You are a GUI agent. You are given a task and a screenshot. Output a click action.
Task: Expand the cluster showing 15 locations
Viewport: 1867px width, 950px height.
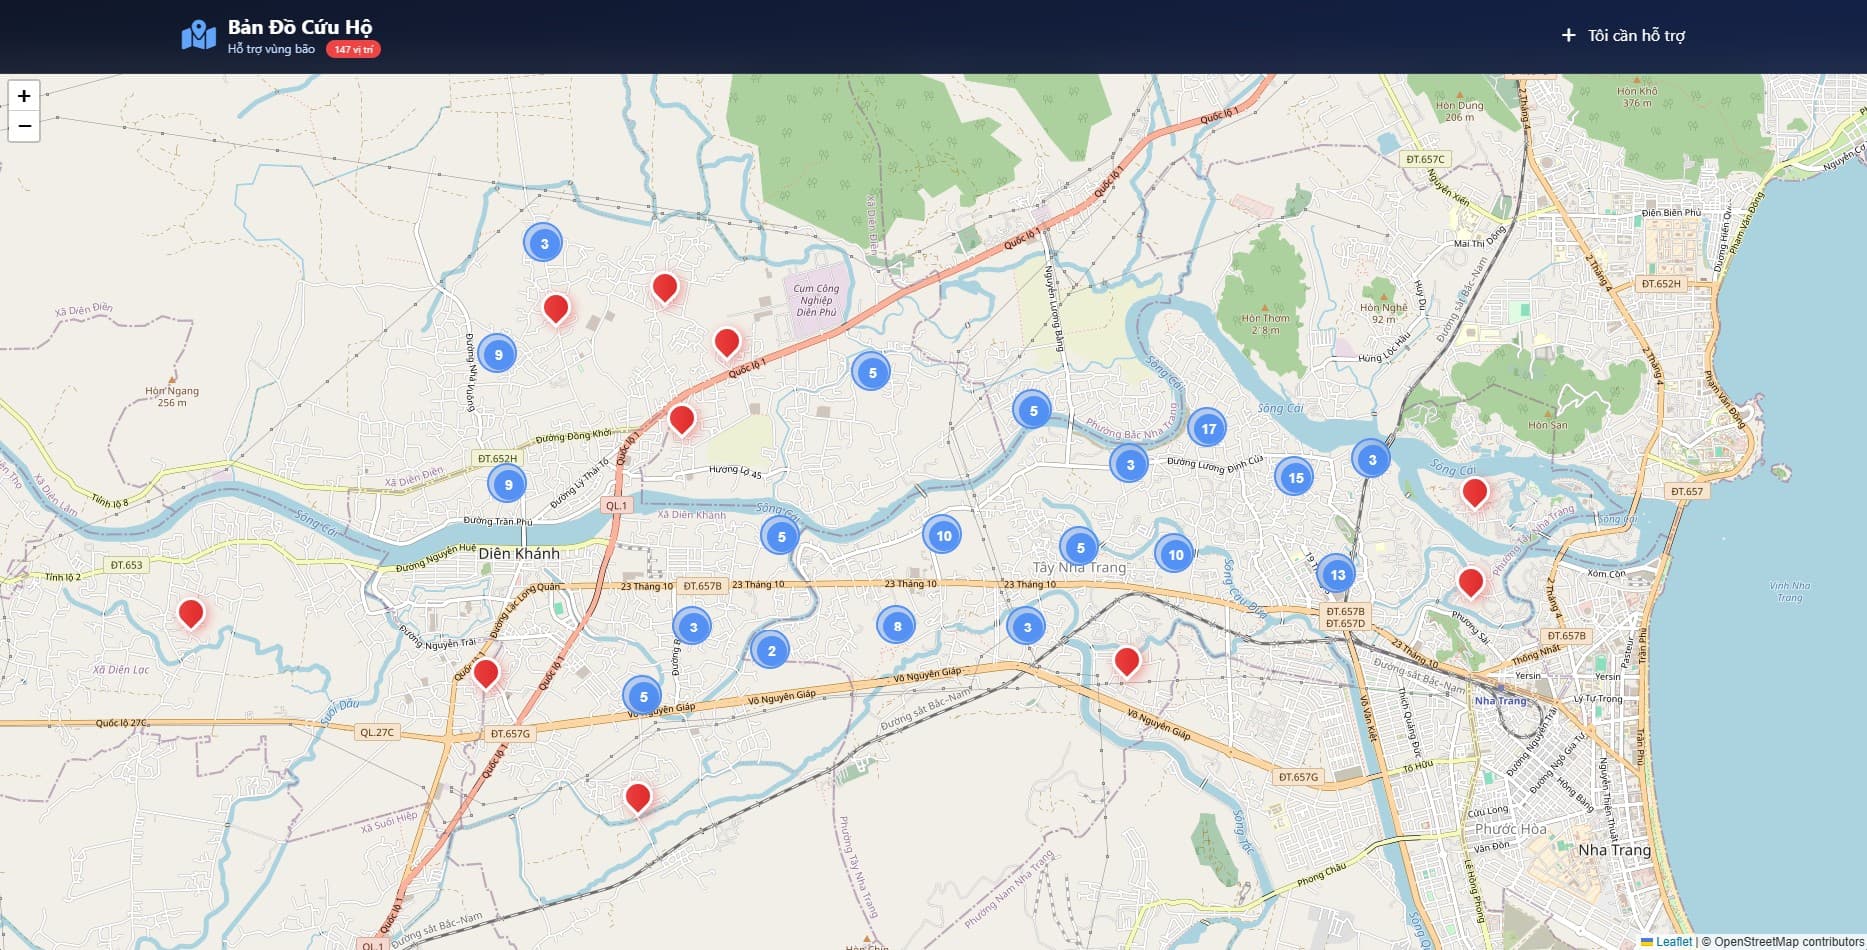coord(1296,478)
